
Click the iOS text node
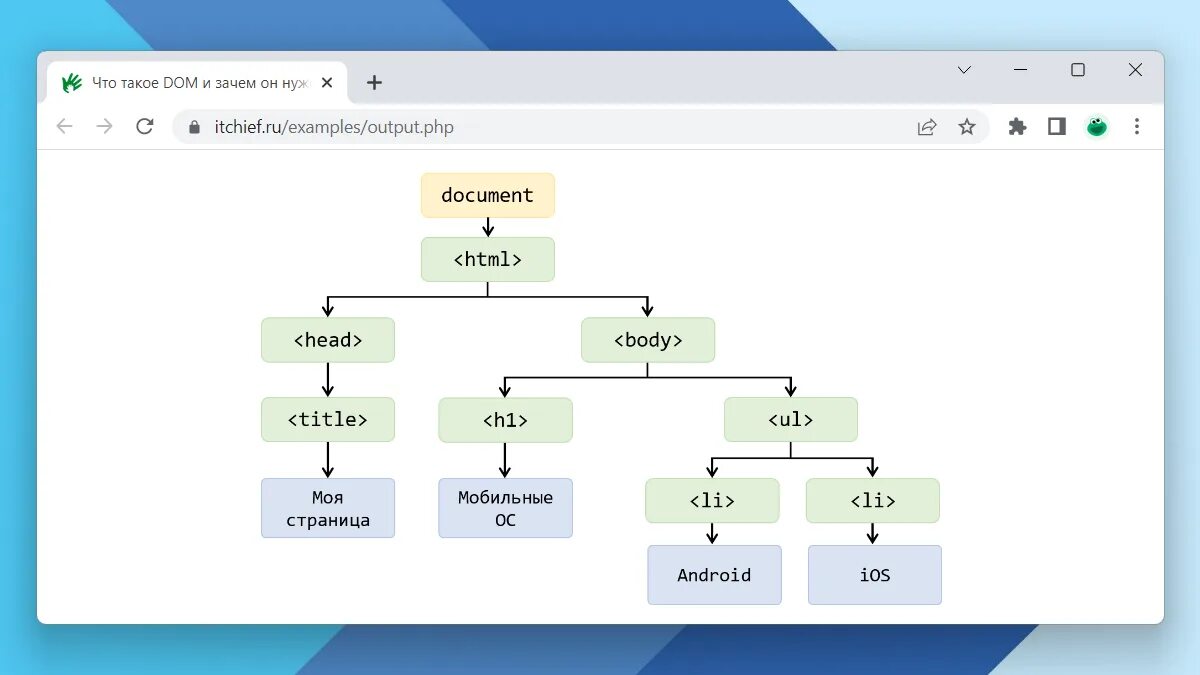click(x=875, y=575)
